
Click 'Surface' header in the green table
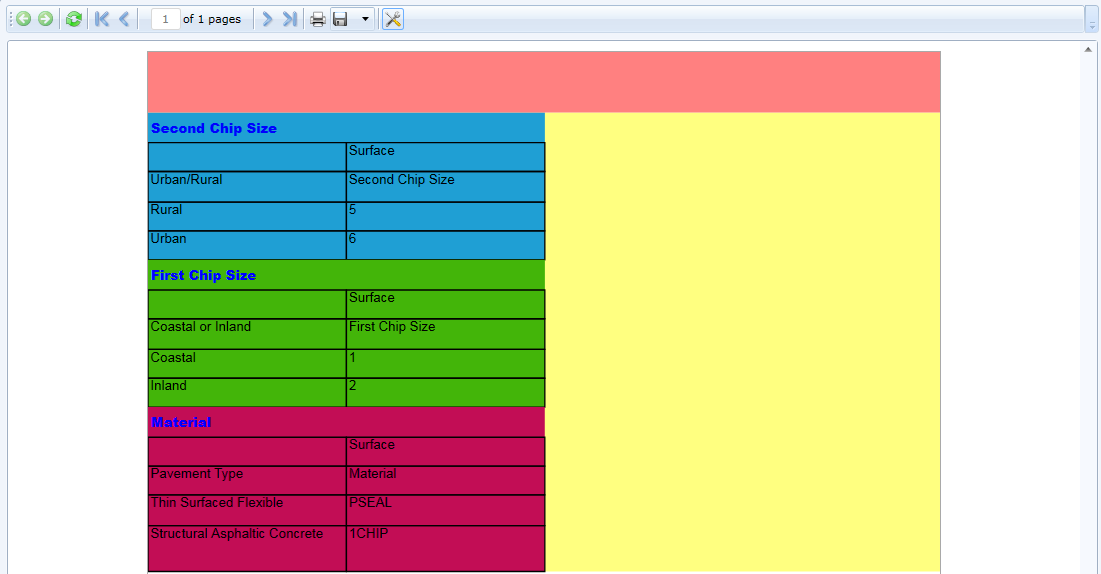pos(446,304)
